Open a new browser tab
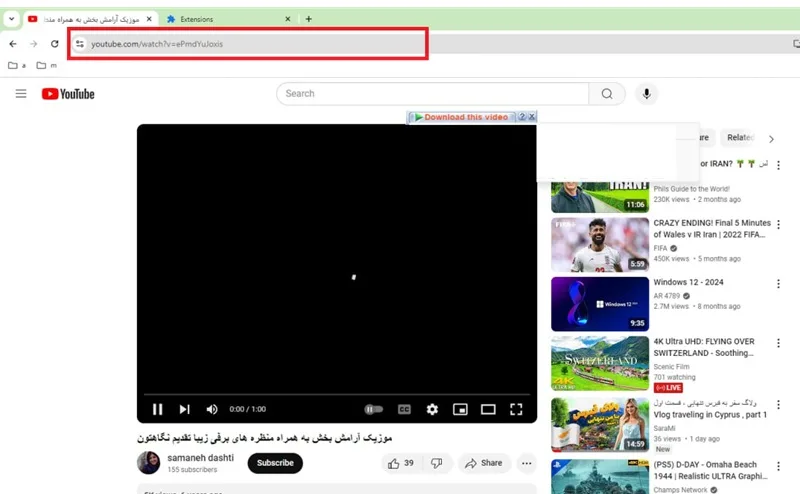This screenshot has height=494, width=800. 309,19
